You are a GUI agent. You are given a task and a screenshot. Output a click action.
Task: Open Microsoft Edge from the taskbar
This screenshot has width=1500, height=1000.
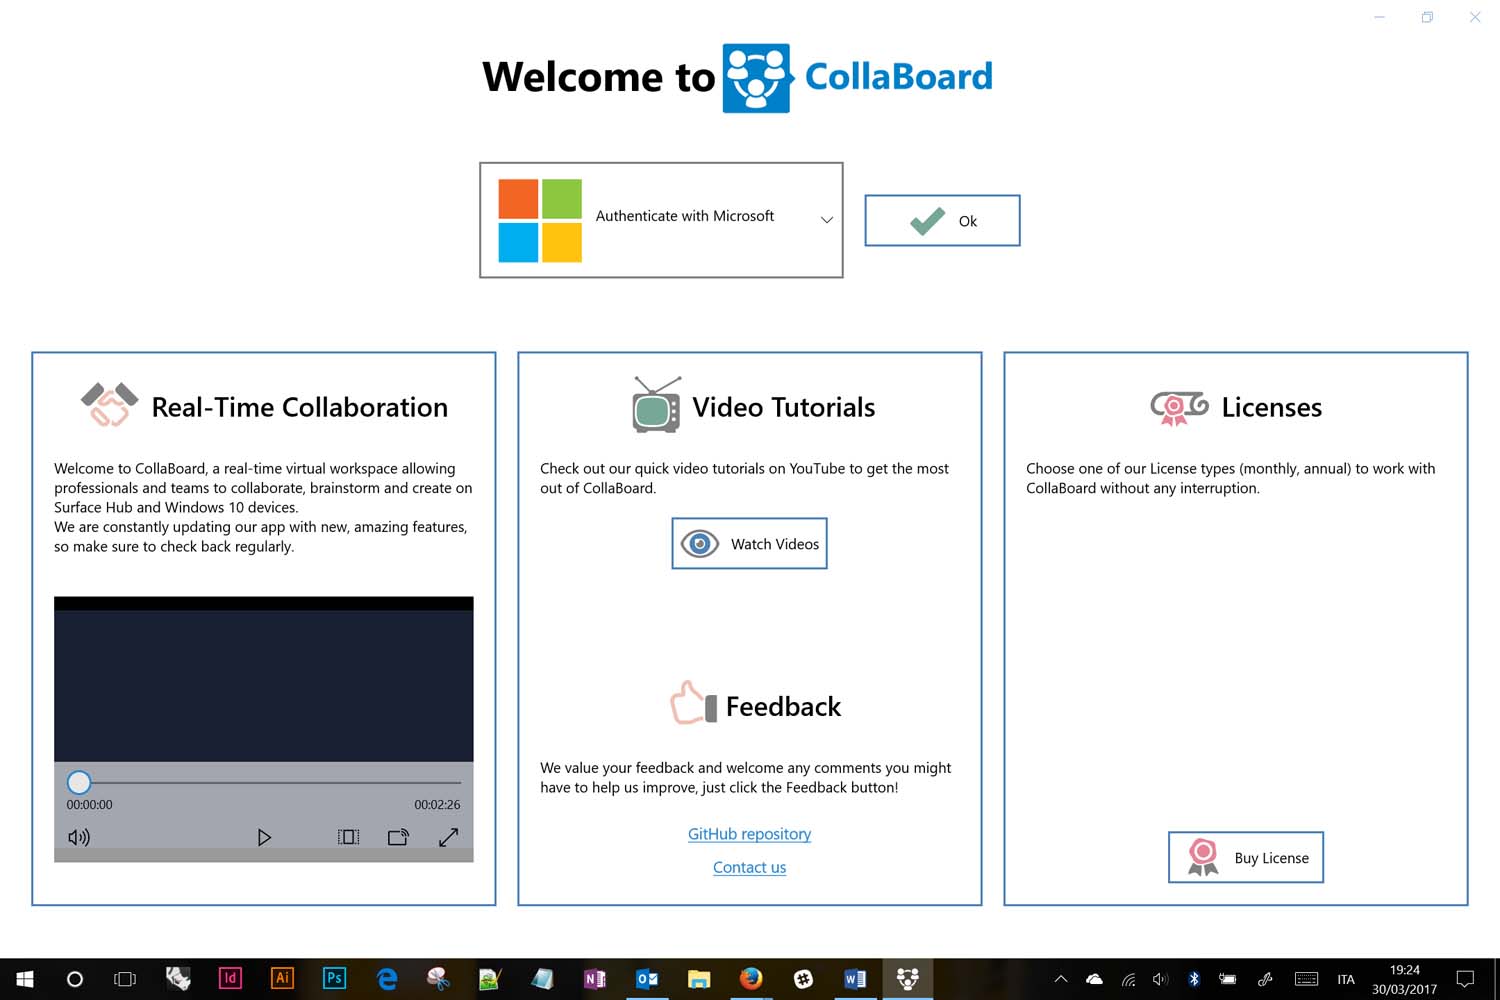[386, 979]
